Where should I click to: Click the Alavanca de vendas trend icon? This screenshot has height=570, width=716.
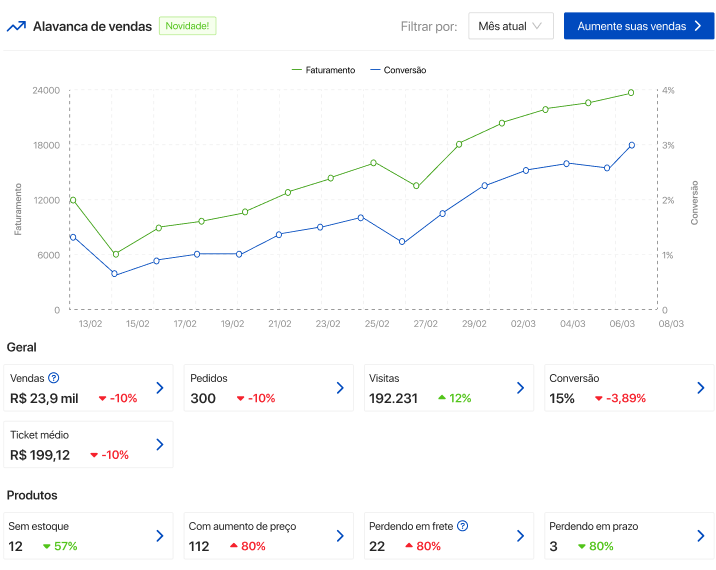tap(16, 26)
